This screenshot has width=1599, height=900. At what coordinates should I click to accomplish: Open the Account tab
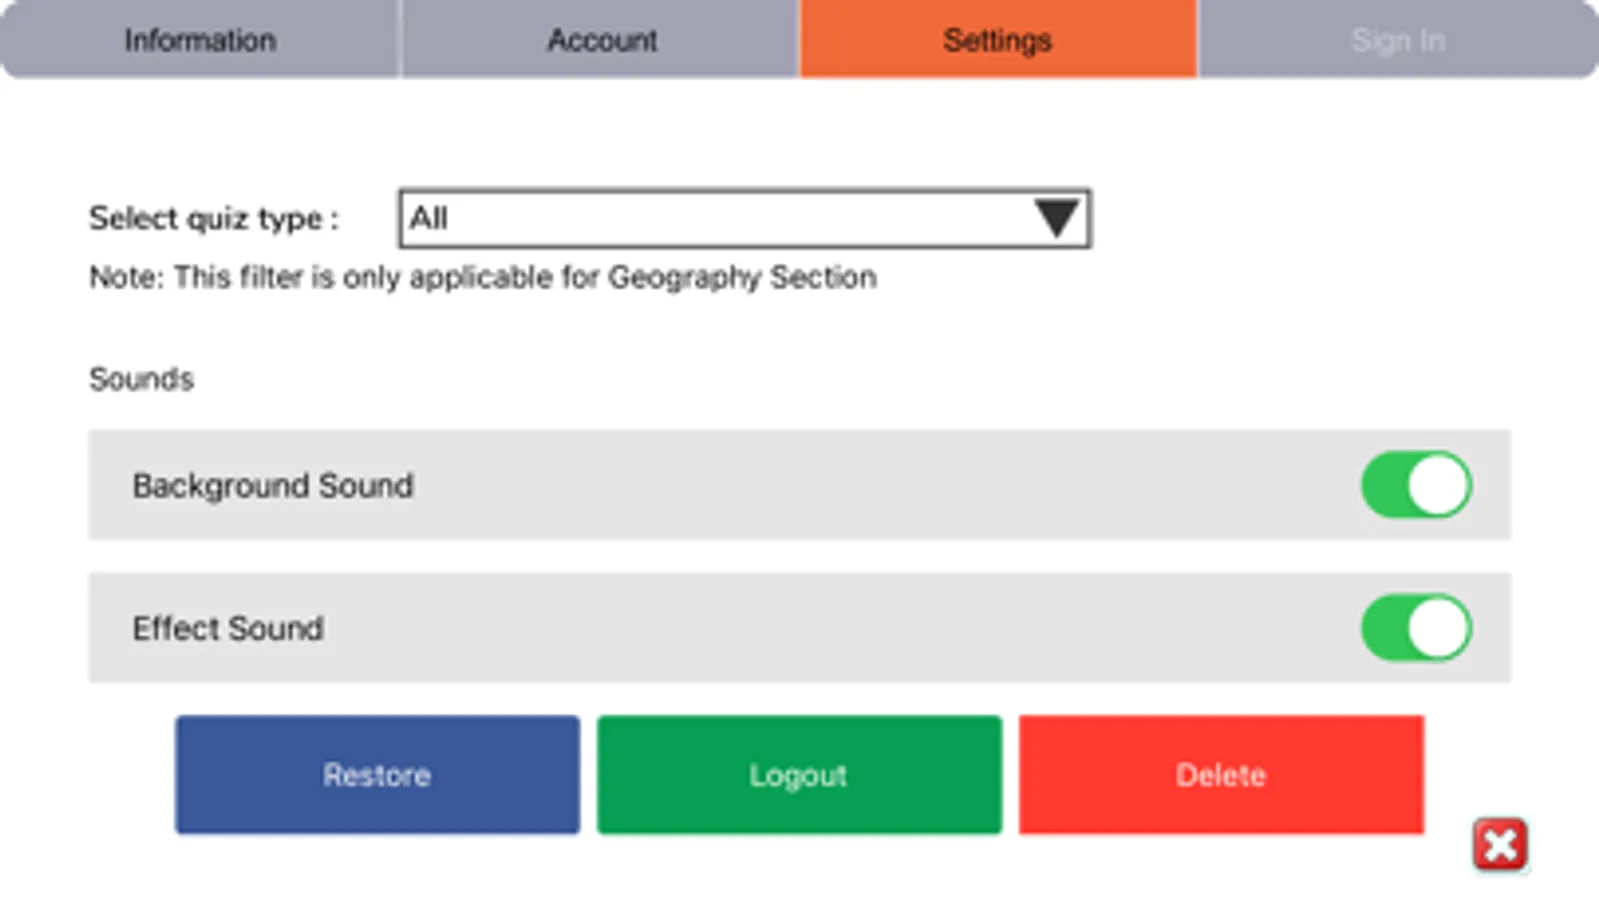(x=601, y=40)
